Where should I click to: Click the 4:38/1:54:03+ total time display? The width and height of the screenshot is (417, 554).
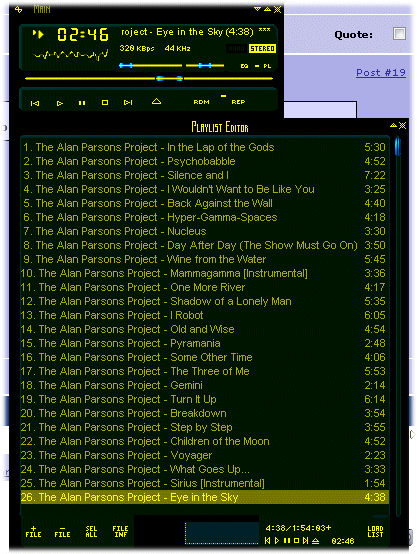pos(298,528)
